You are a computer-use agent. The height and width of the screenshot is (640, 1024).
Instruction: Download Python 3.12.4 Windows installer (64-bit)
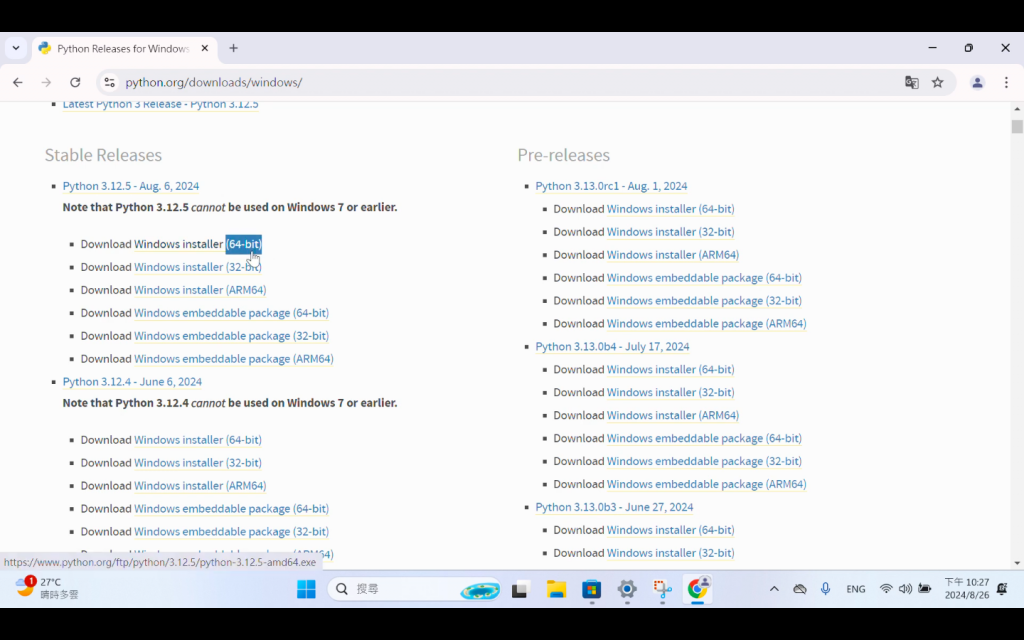(x=198, y=440)
